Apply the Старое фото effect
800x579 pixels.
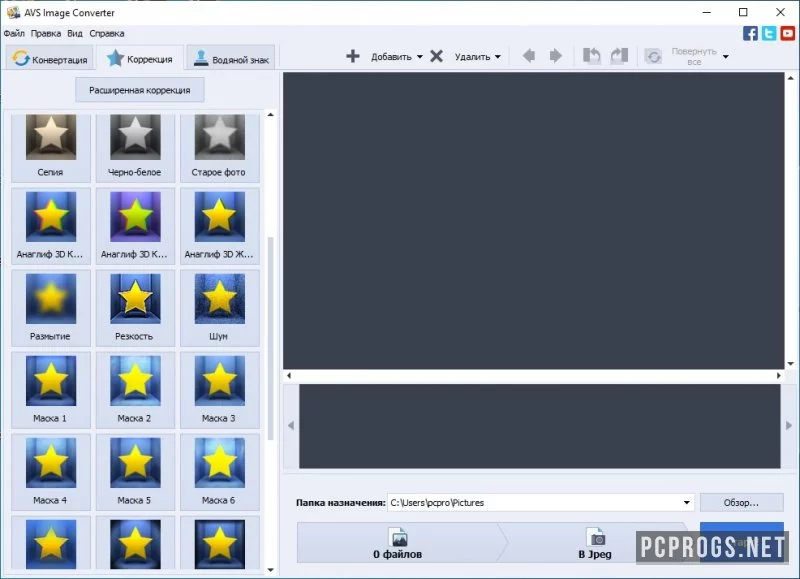pos(219,147)
